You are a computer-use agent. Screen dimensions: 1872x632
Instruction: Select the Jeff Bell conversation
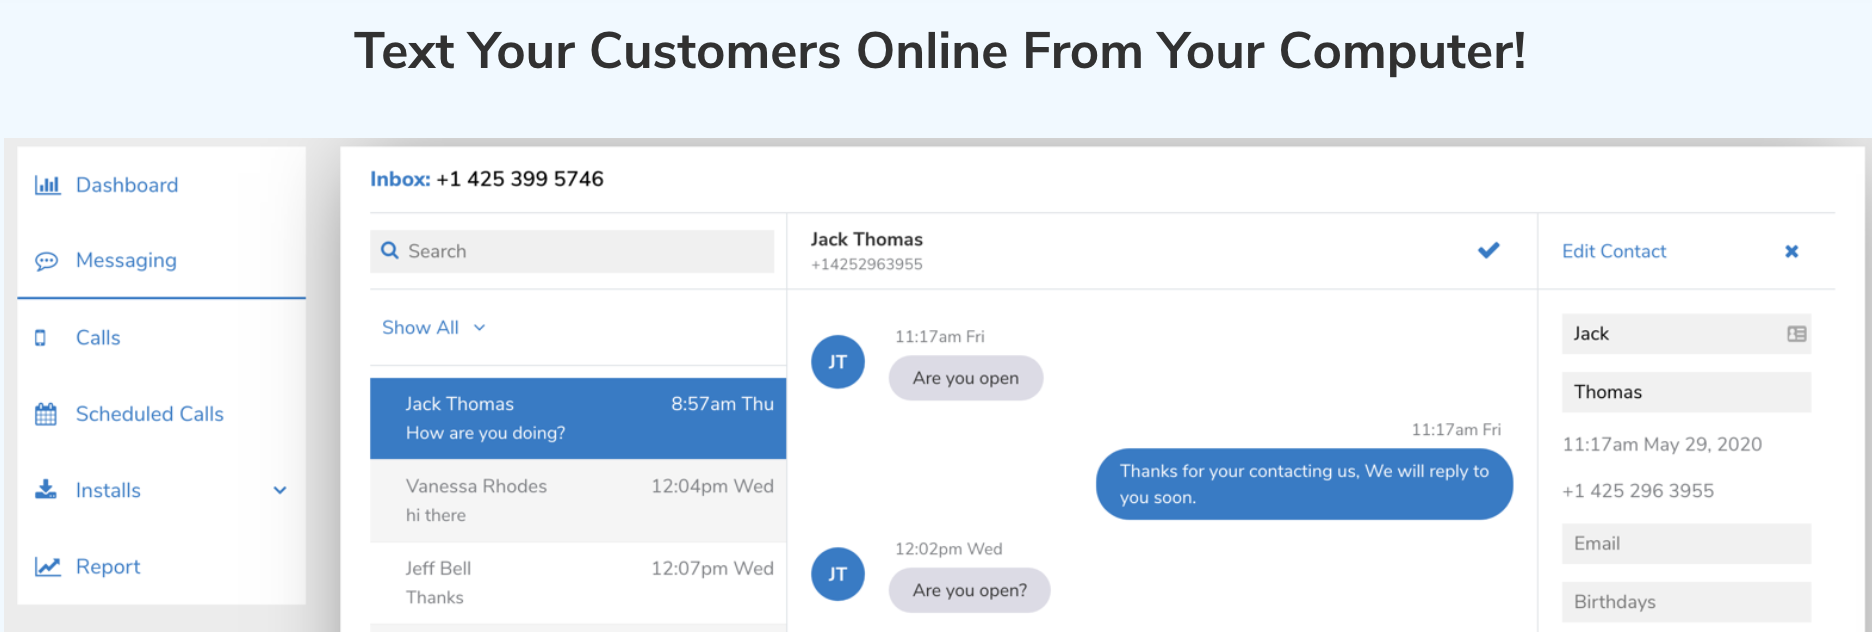tap(578, 582)
